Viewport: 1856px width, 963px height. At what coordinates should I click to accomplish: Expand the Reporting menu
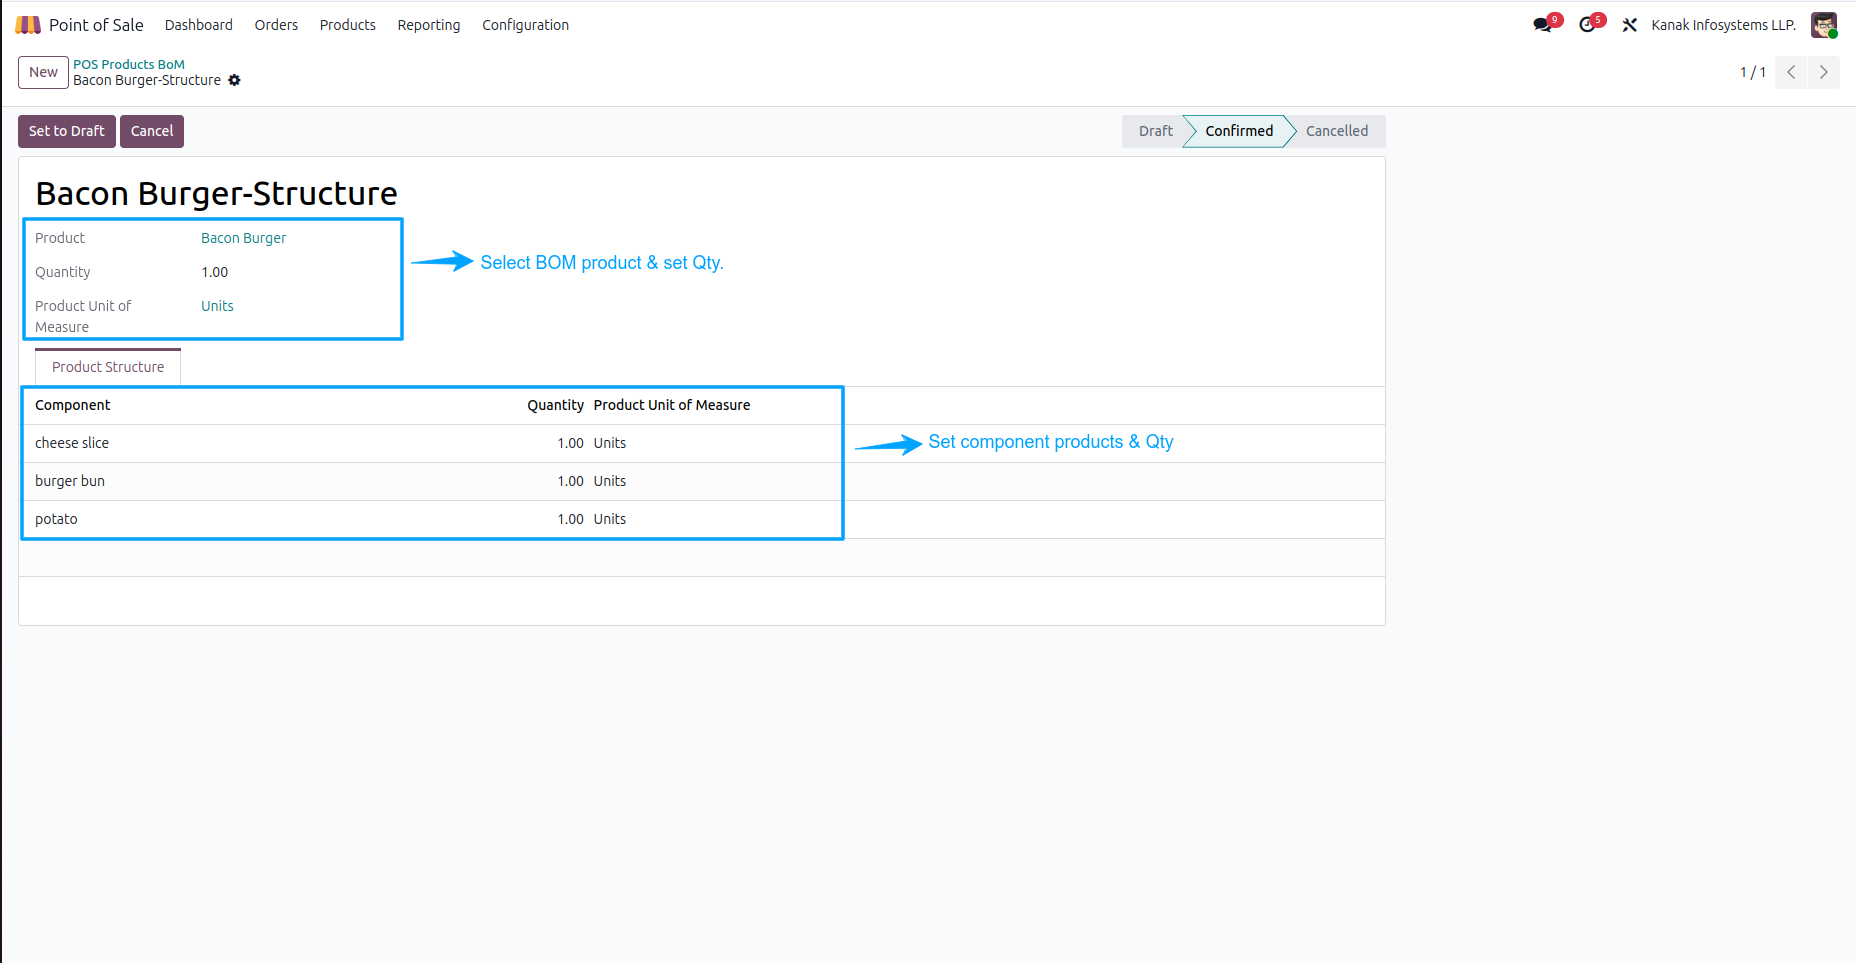coord(428,25)
